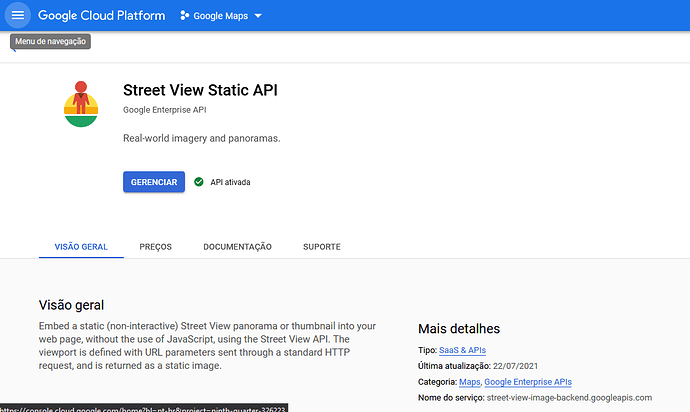Click the service name street-view-image-backend.googleapis.com
The height and width of the screenshot is (412, 690).
click(569, 398)
